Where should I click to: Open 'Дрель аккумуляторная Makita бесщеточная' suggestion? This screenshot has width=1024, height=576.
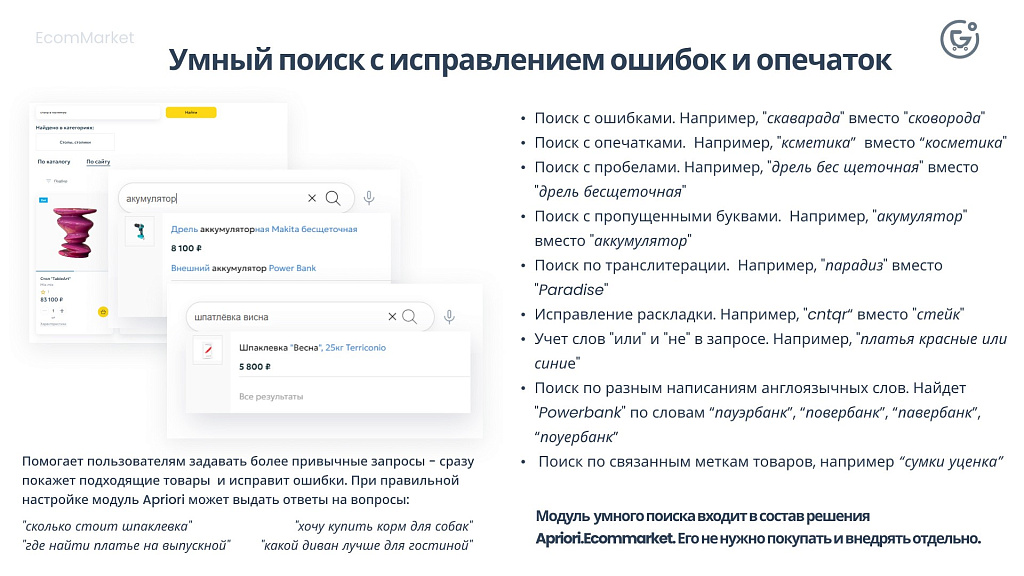(x=263, y=229)
